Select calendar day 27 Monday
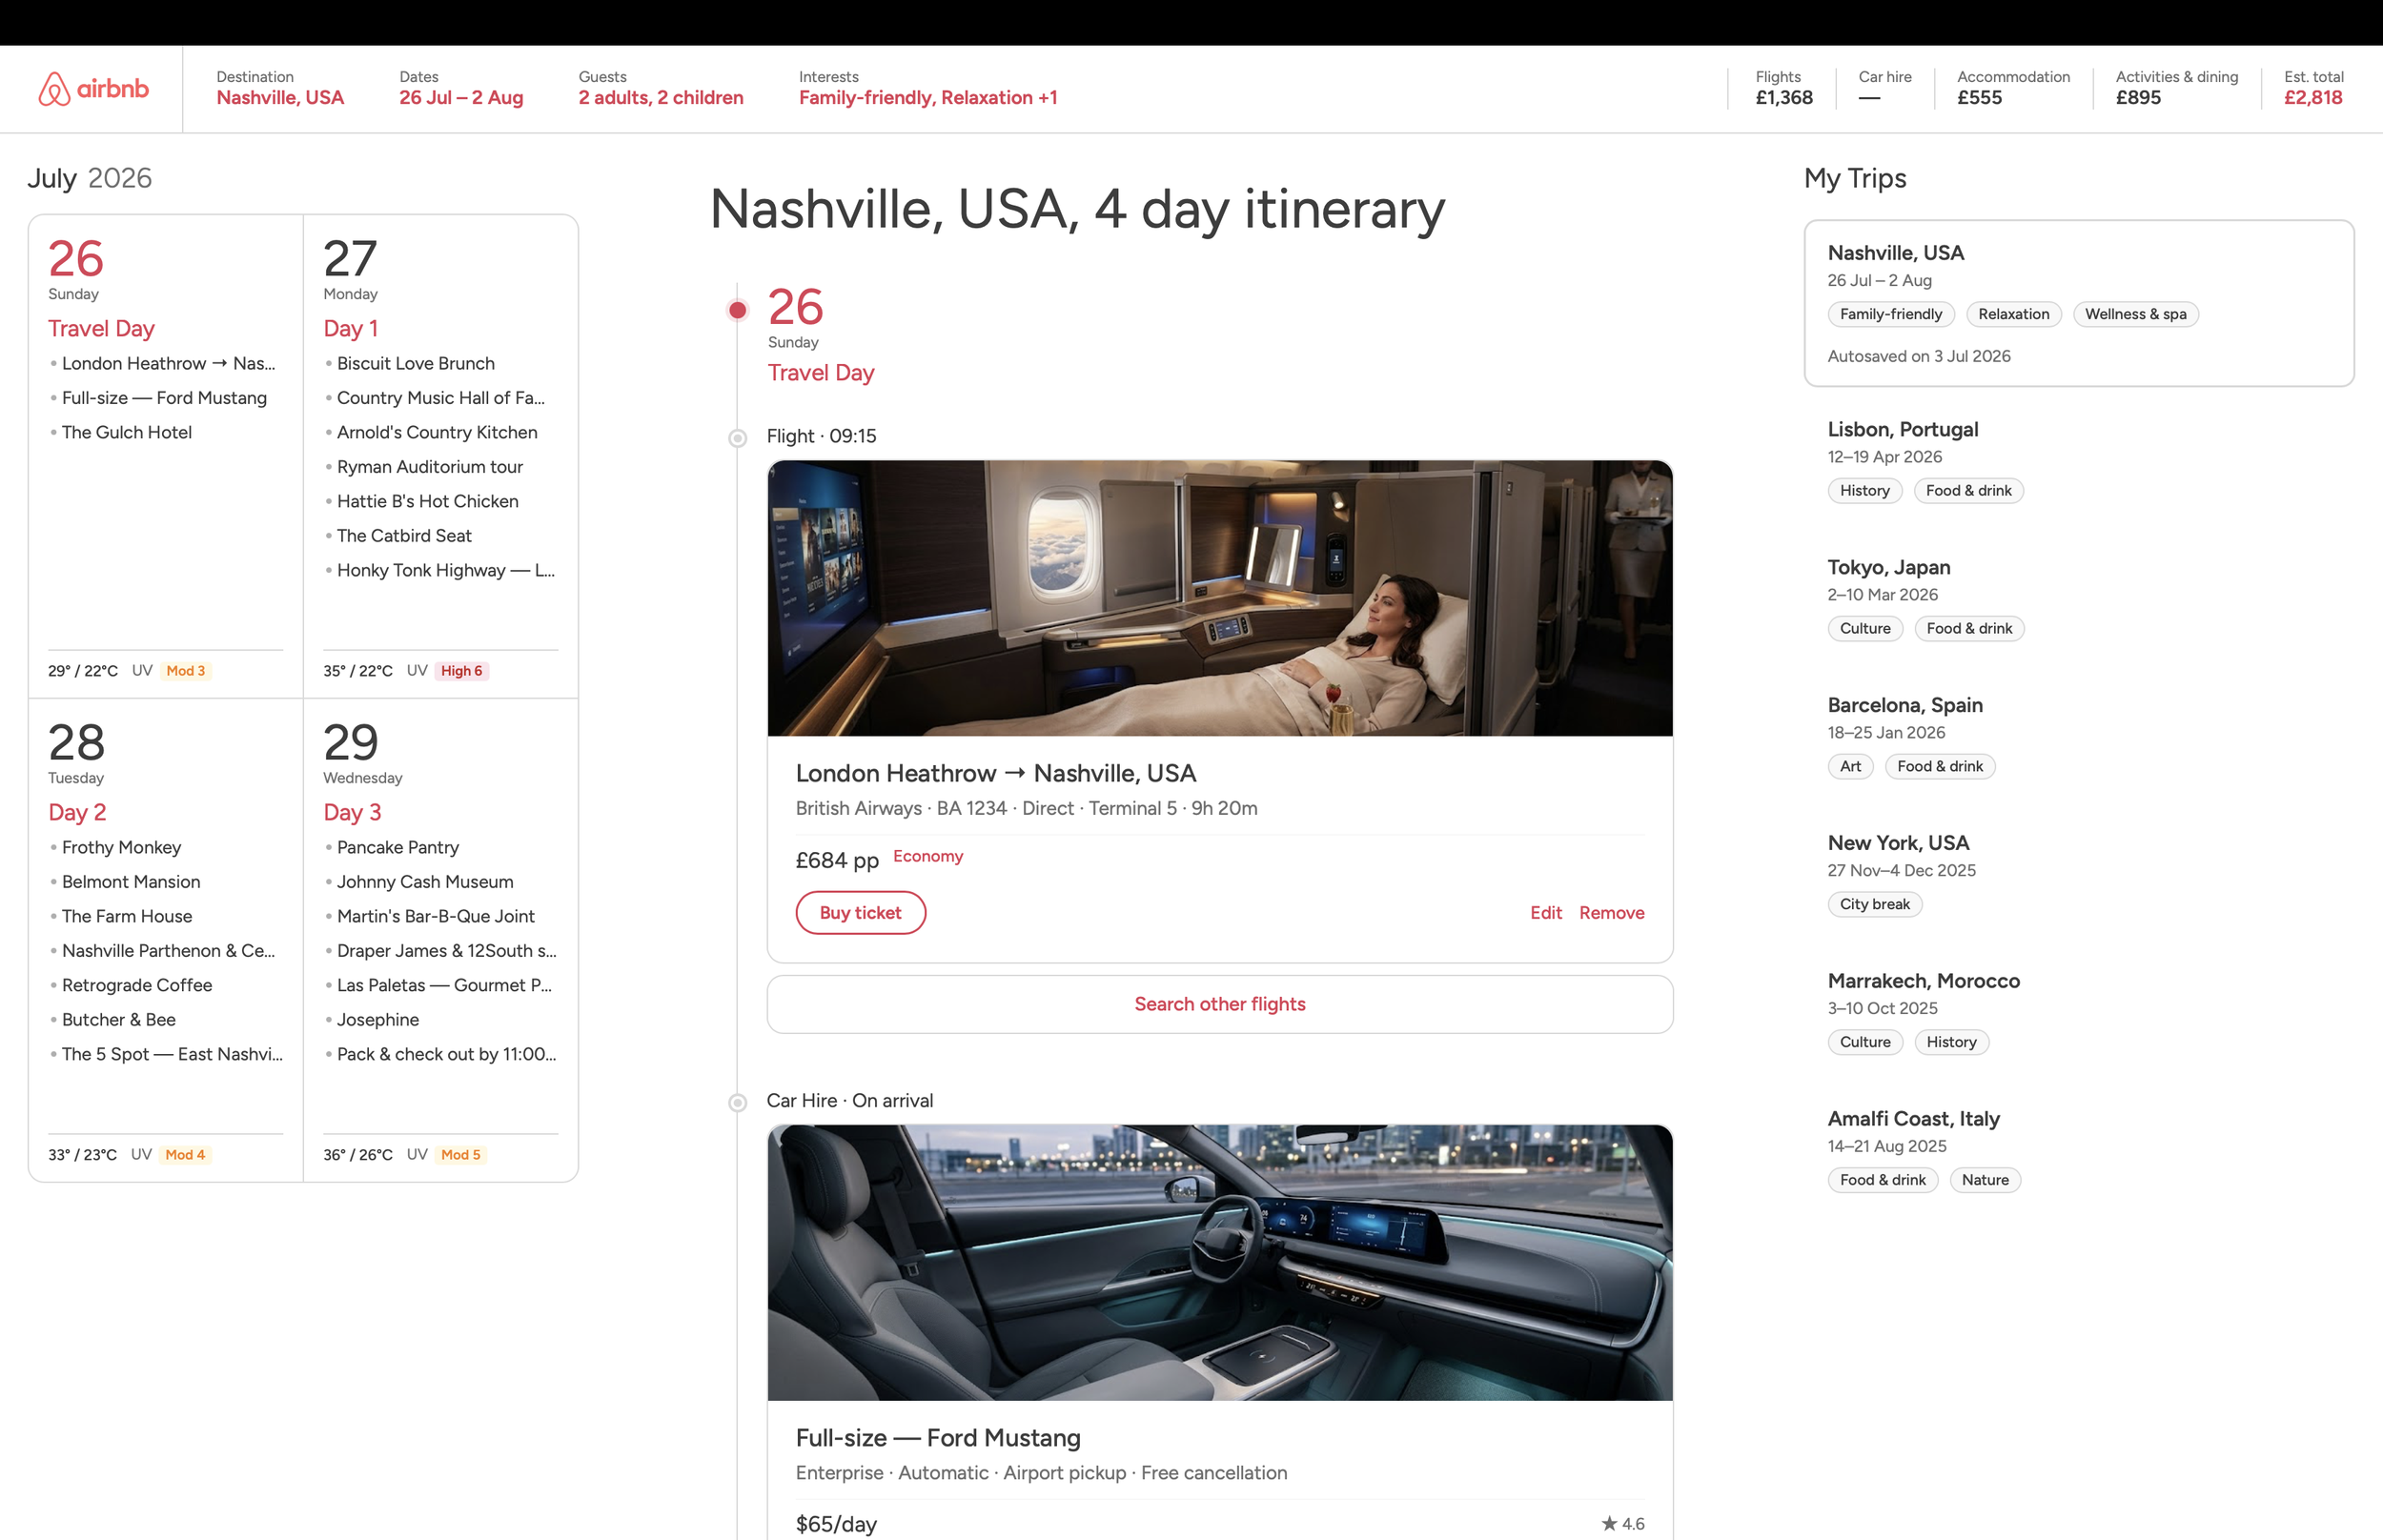Image resolution: width=2383 pixels, height=1540 pixels. (x=441, y=456)
